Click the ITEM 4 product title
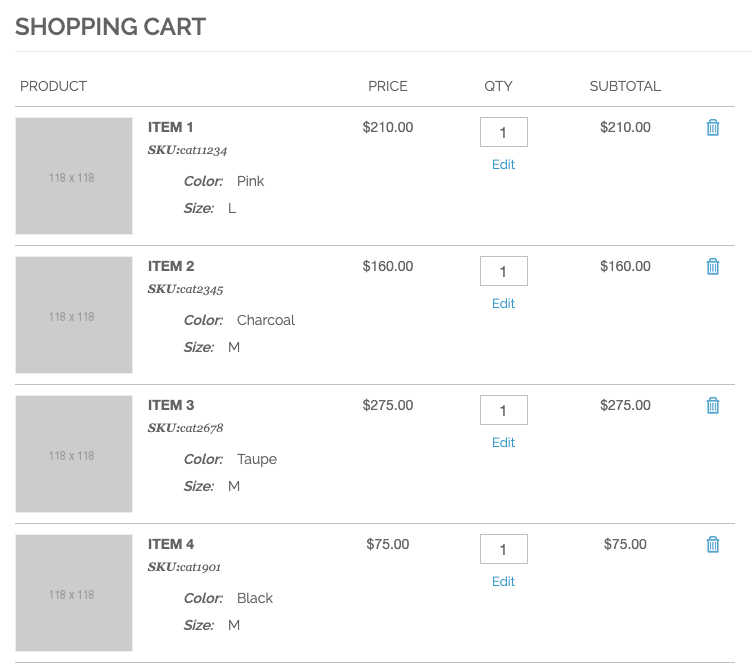Screen dimensions: 752x663 coord(171,544)
